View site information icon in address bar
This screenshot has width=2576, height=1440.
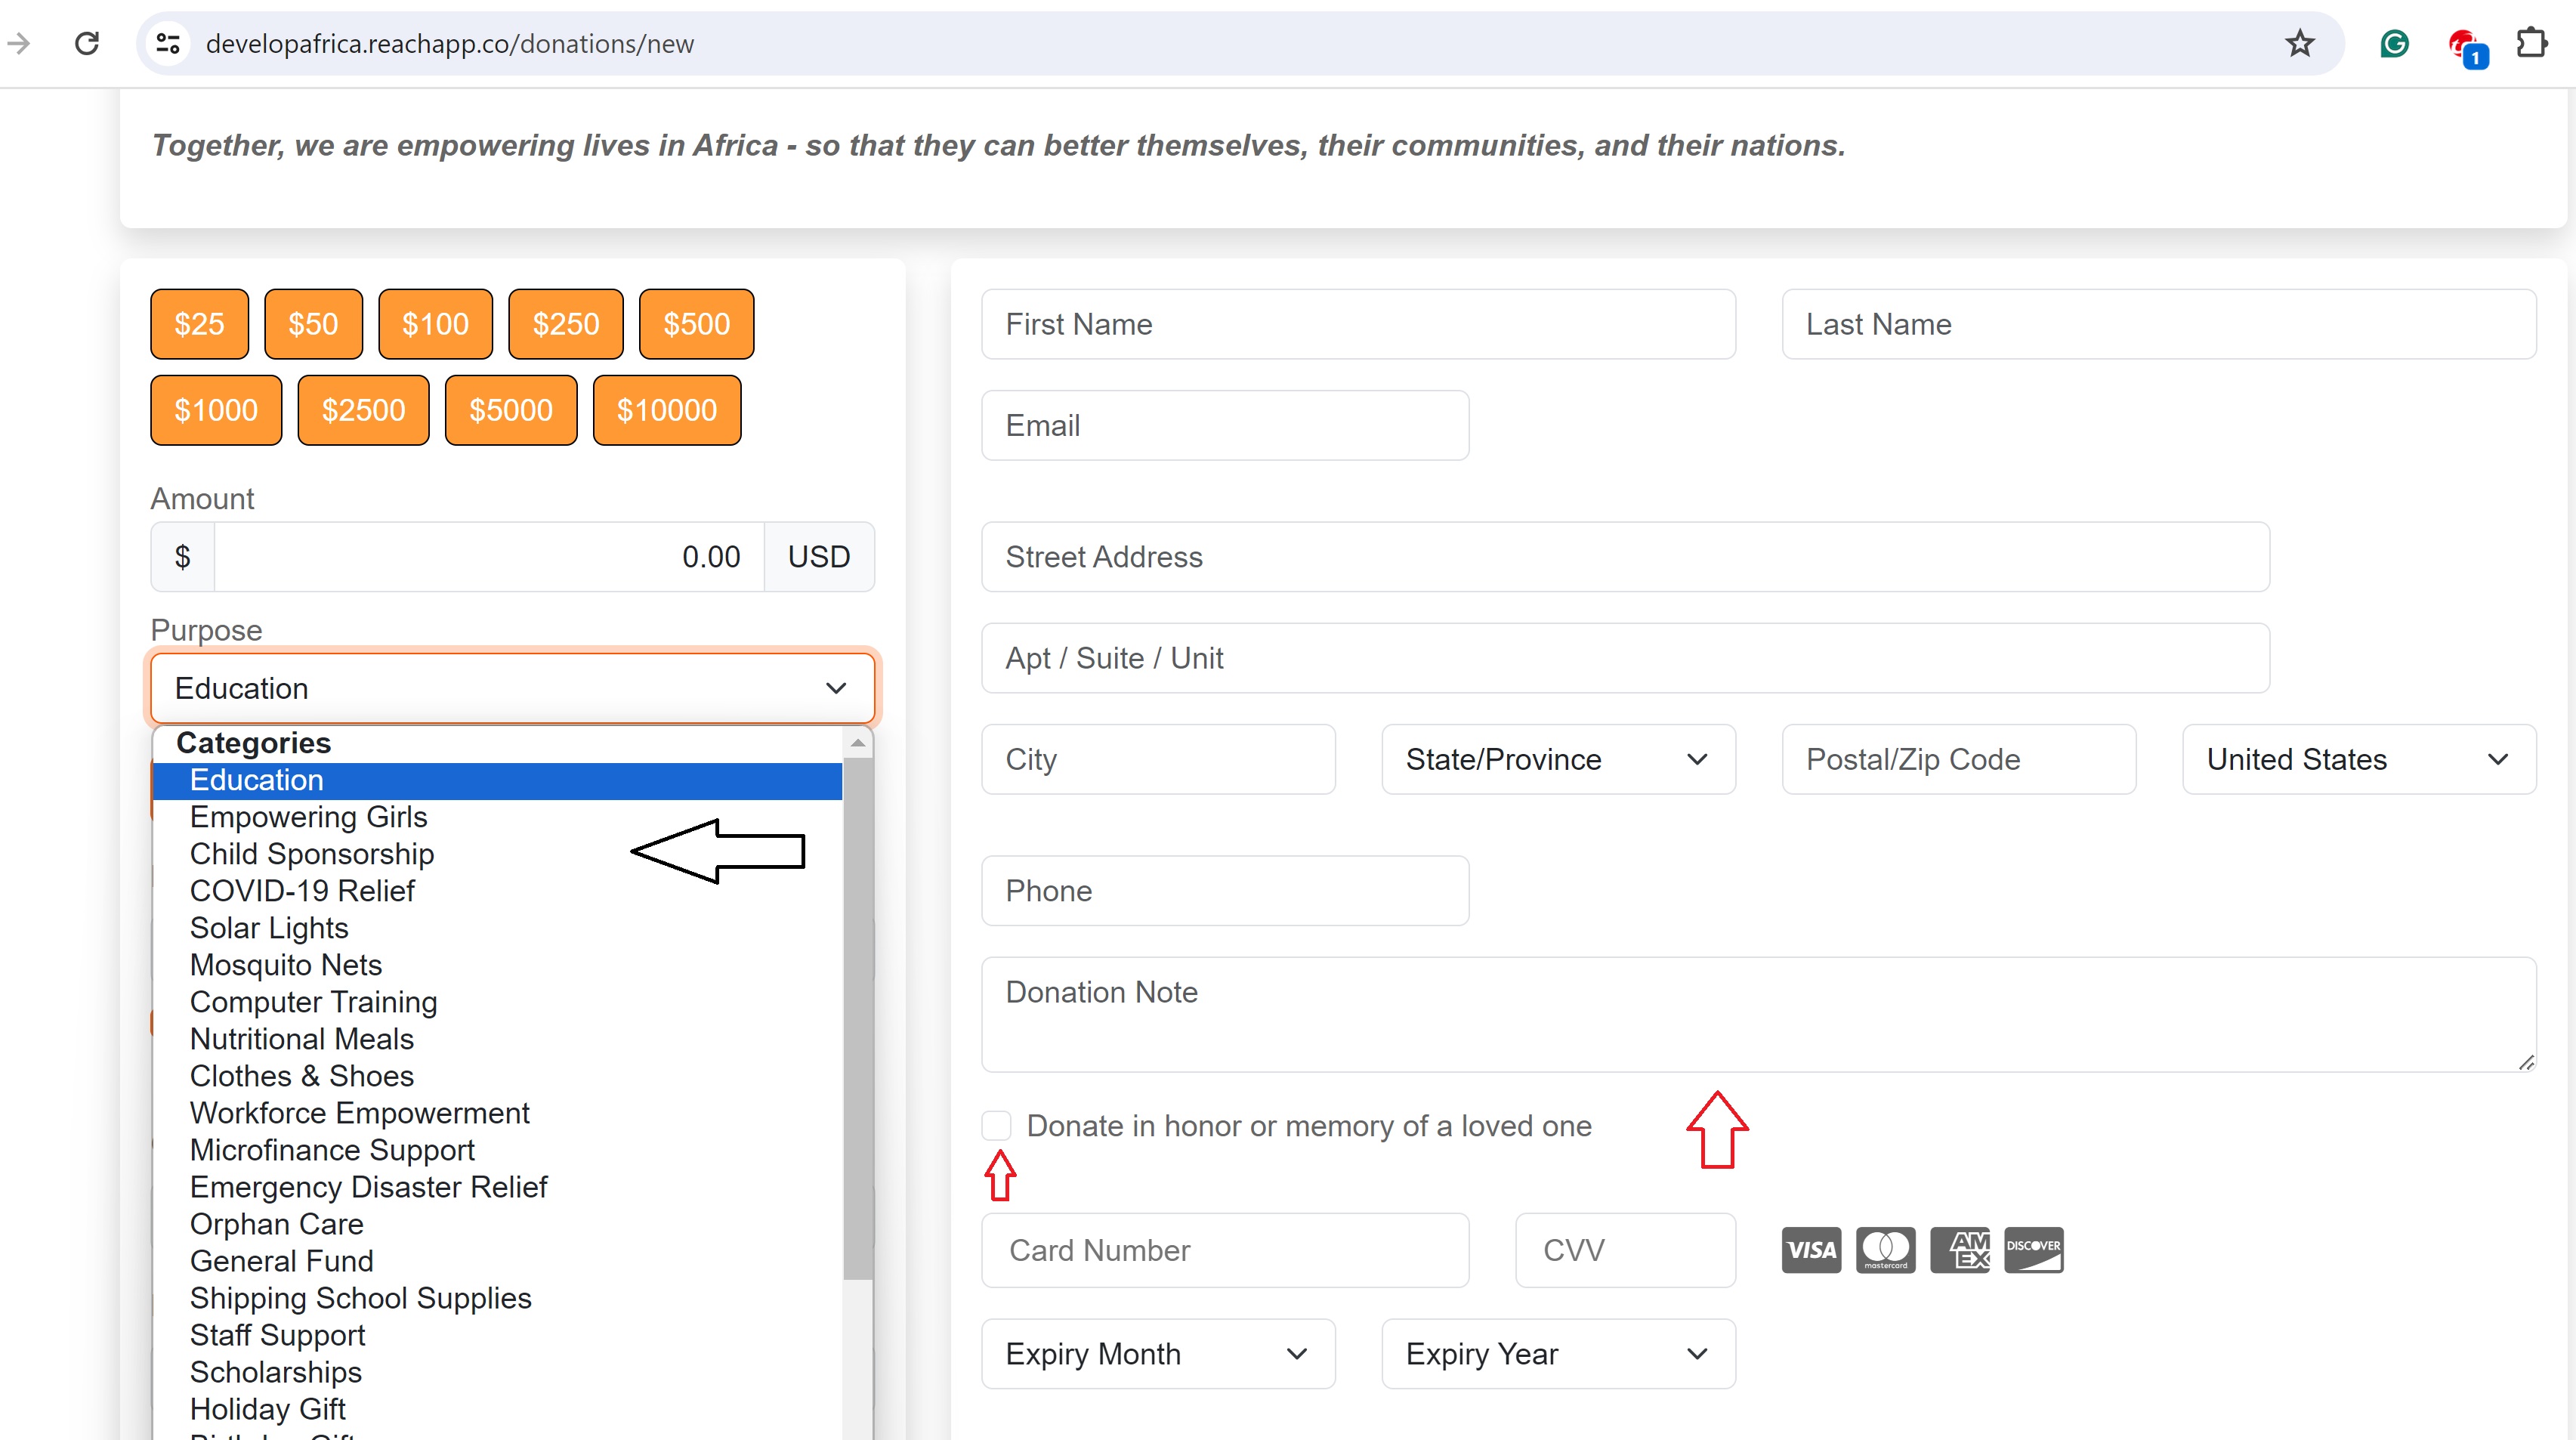167,43
